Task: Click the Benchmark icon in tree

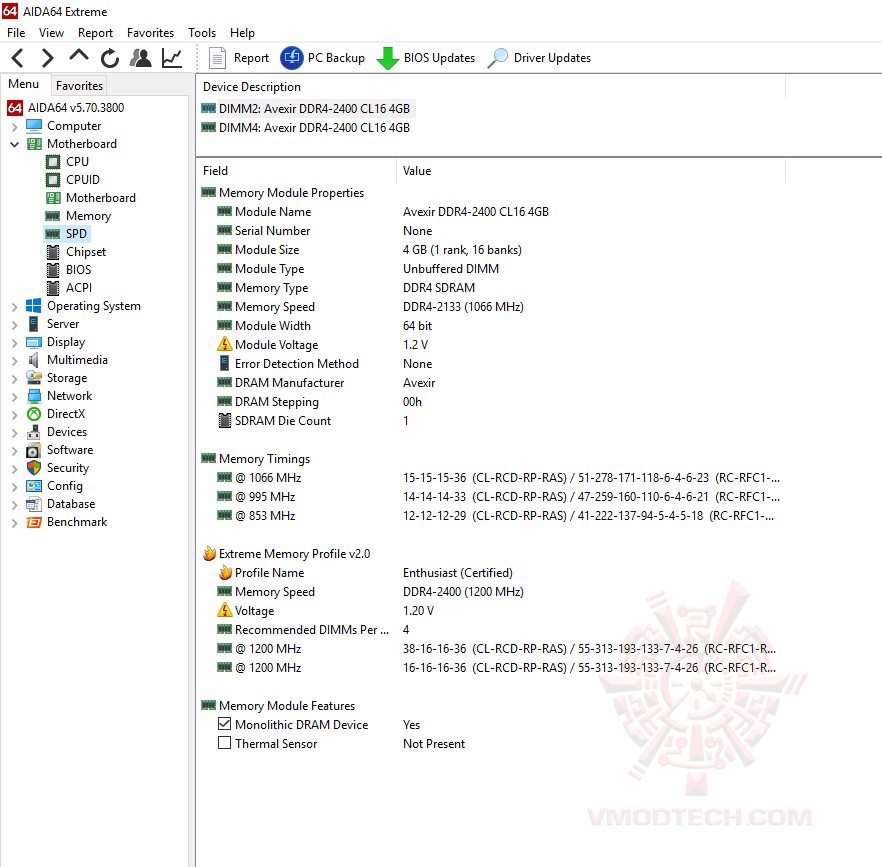Action: click(34, 522)
